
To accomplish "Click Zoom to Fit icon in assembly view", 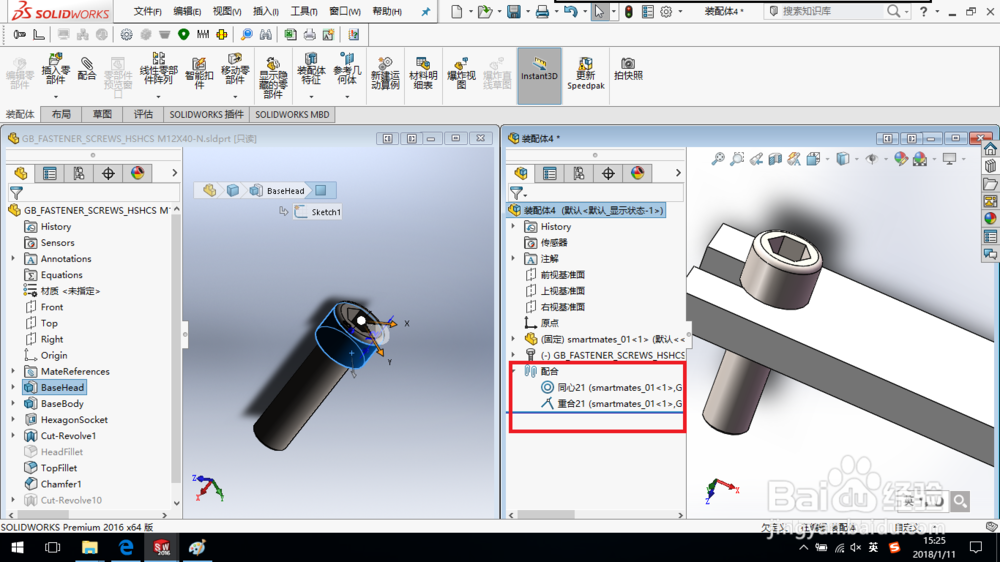I will (718, 159).
